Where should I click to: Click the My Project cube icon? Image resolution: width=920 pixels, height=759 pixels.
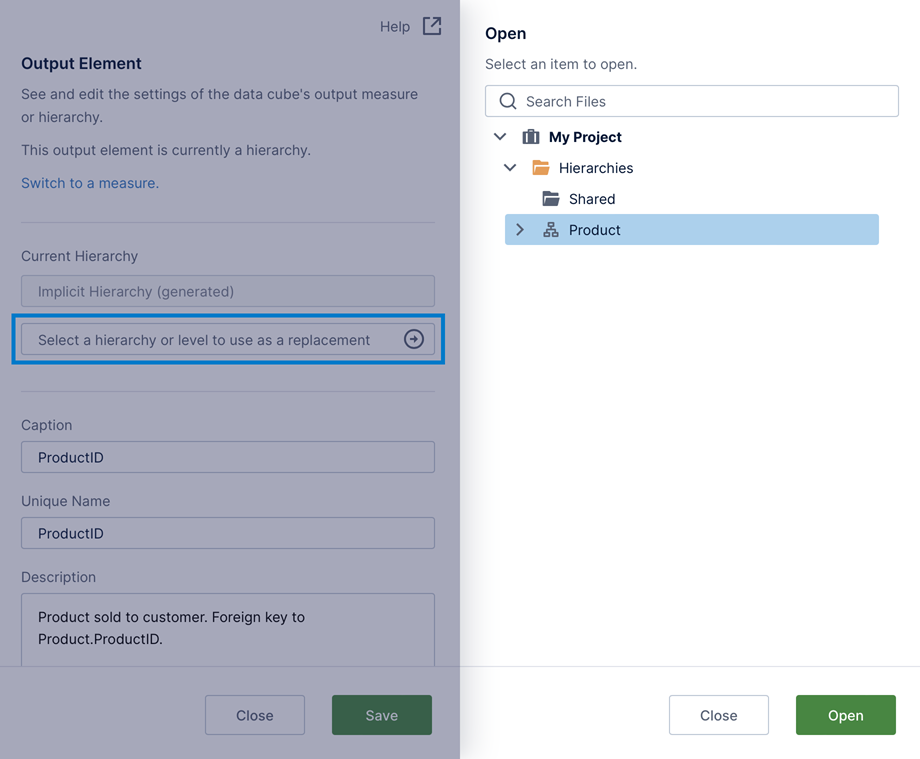tap(530, 137)
